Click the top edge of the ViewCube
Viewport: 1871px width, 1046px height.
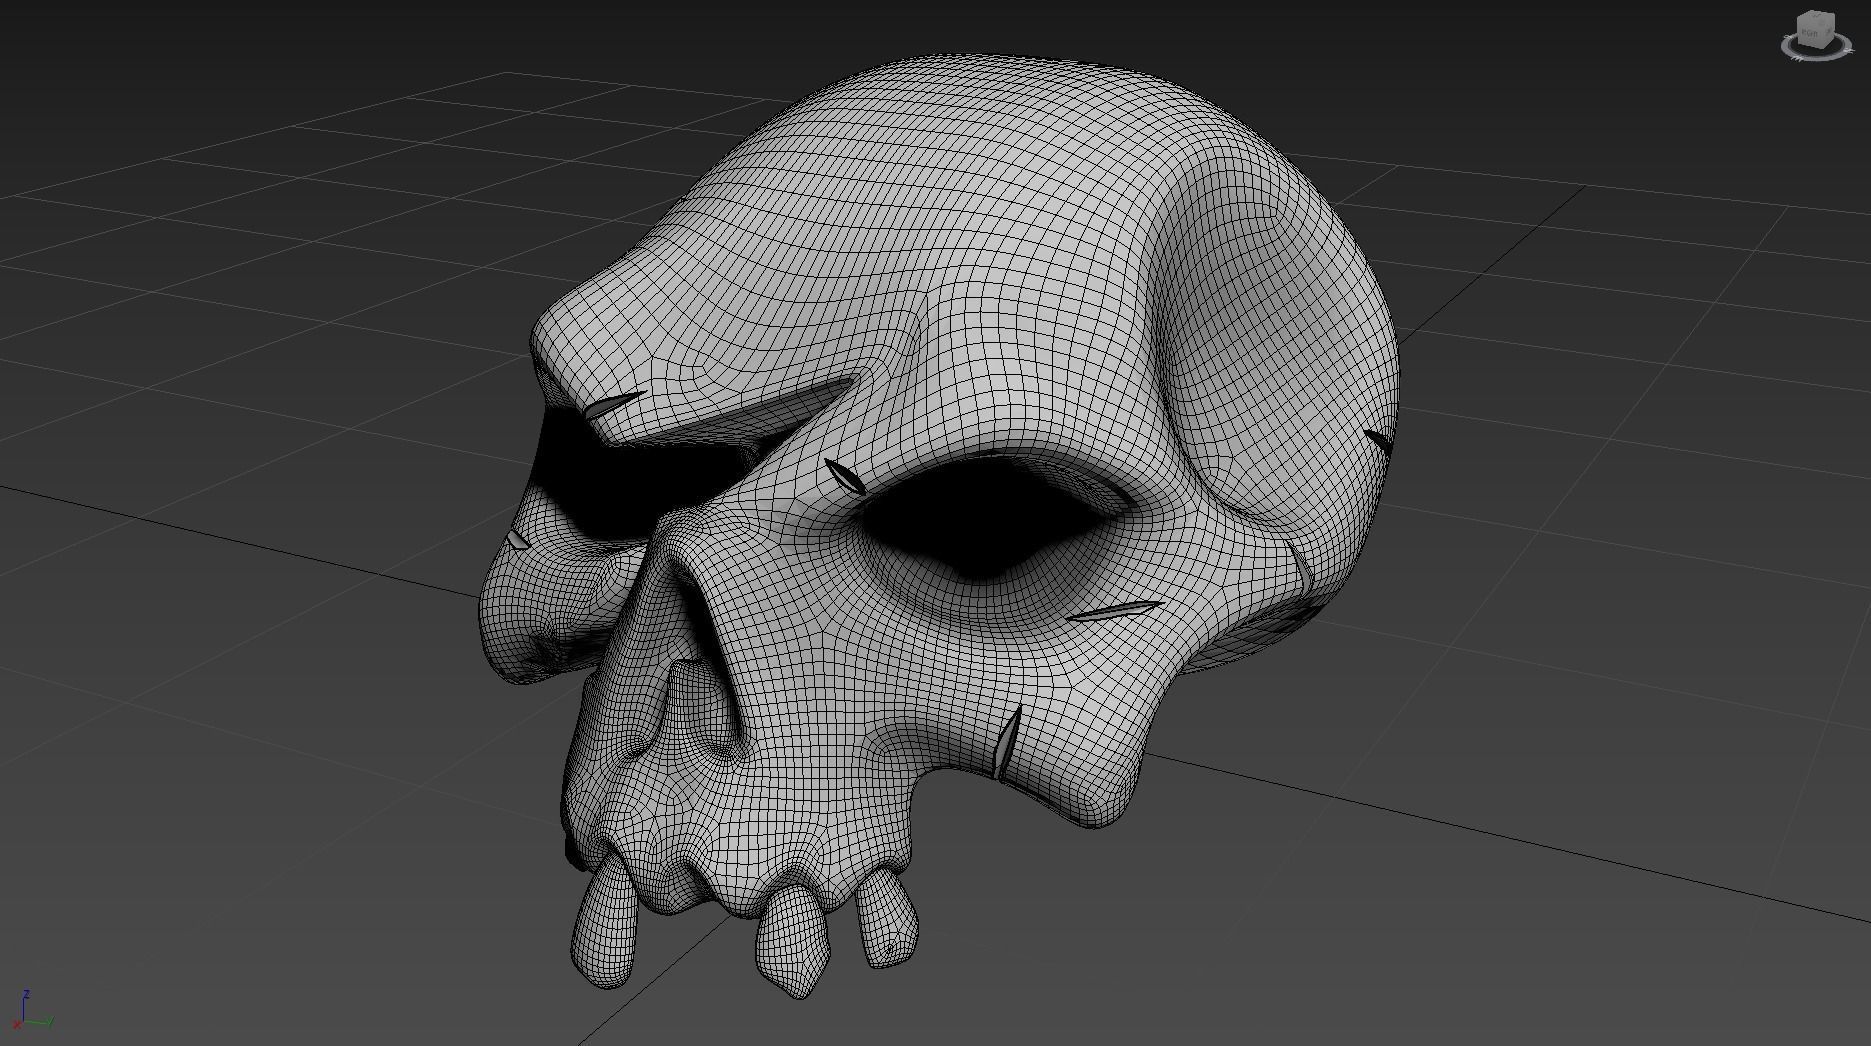[1814, 10]
